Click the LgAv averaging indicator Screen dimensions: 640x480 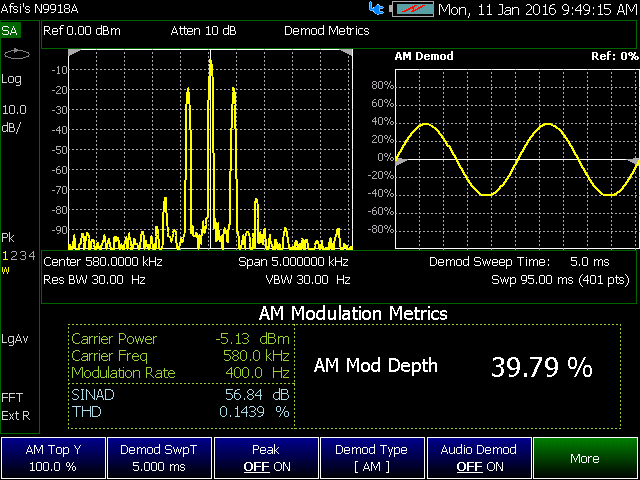click(x=15, y=339)
